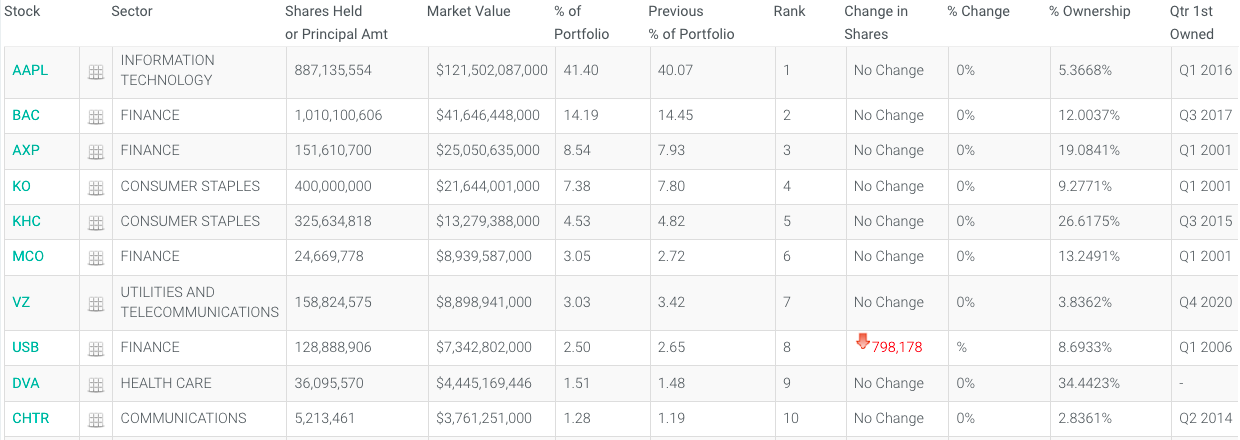1240x440 pixels.
Task: Click the 1,010,100,606 shares value
Action: click(x=339, y=115)
